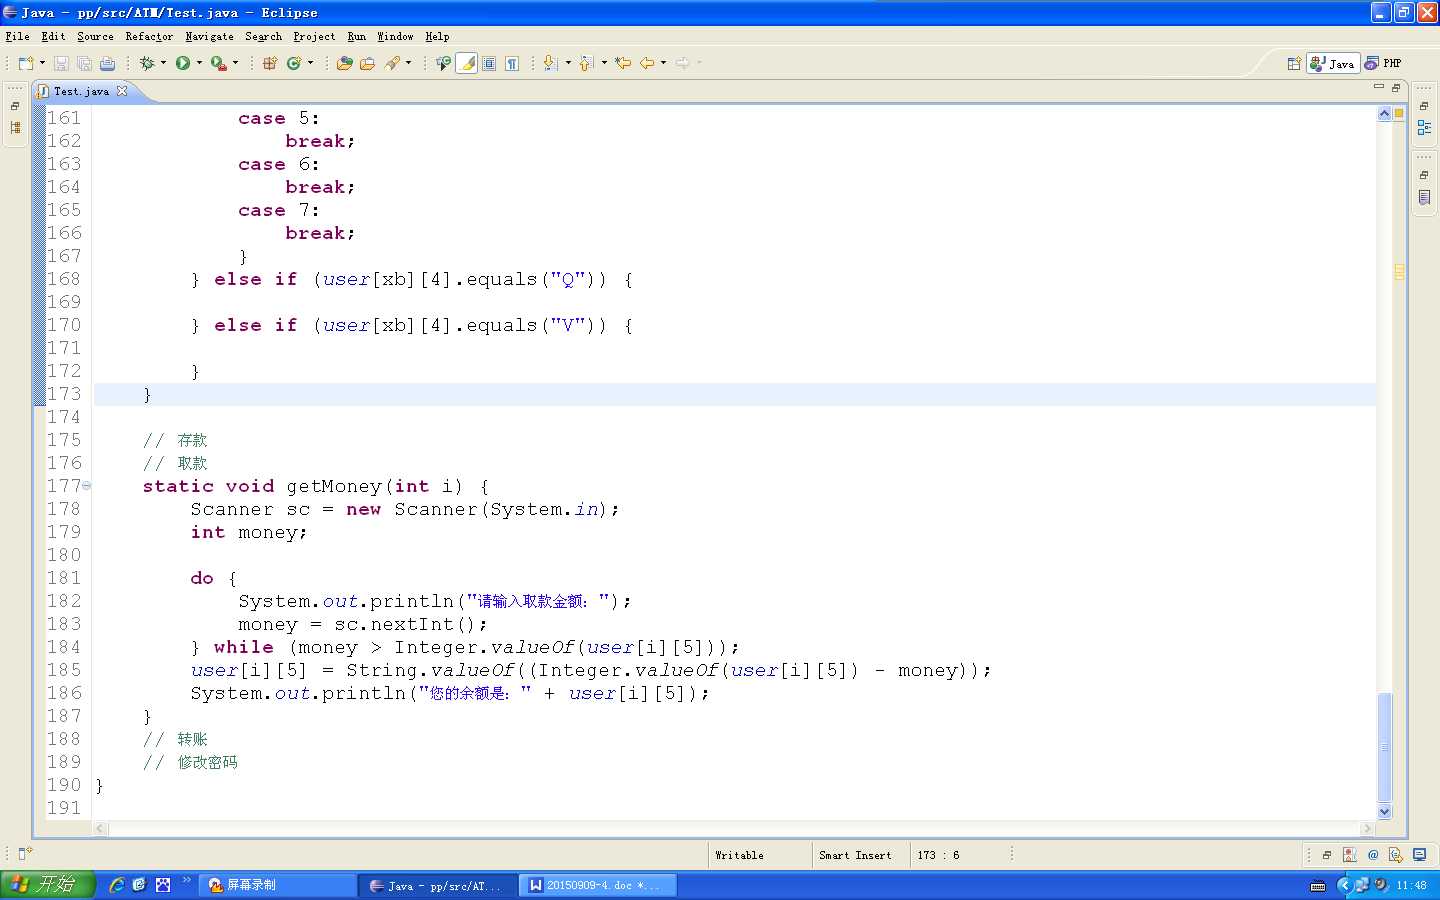Click the Previous Annotation arrow icon
Viewport: 1440px width, 900px height.
pyautogui.click(x=586, y=63)
